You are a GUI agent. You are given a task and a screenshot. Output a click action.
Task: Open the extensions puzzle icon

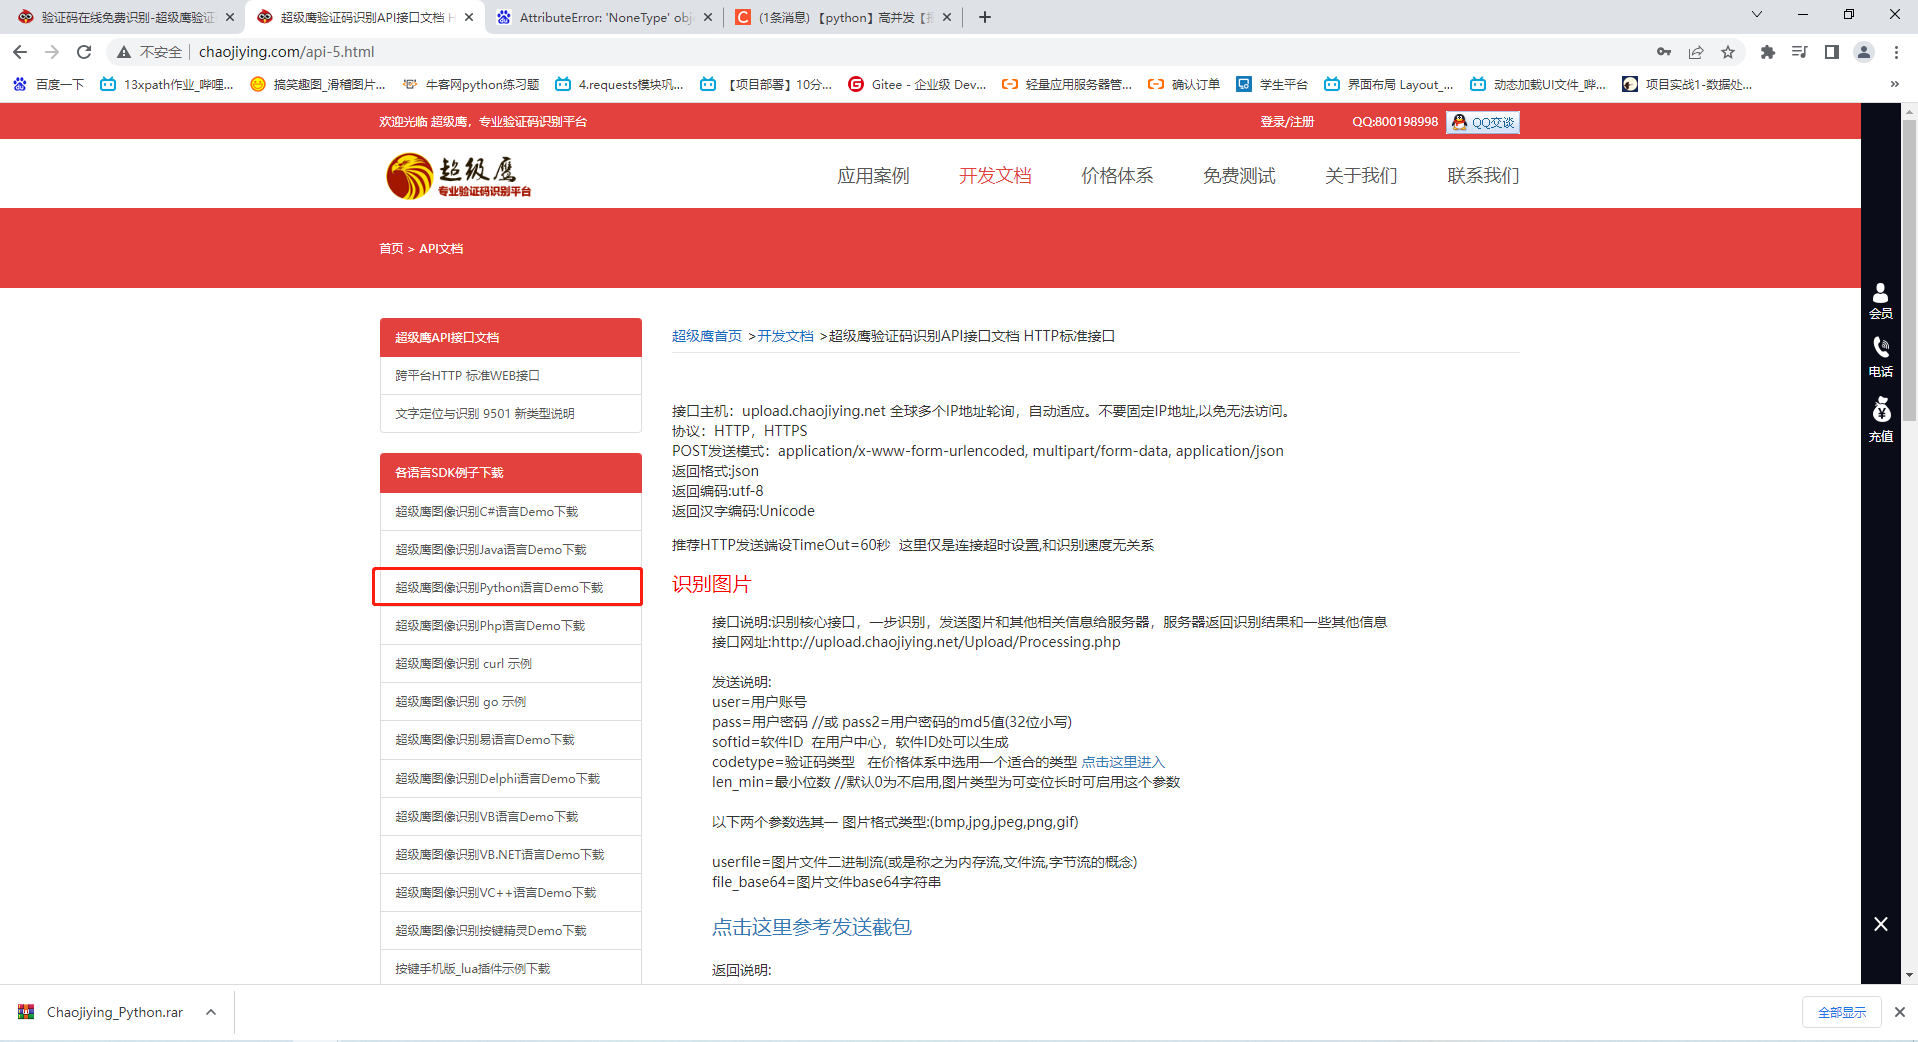pyautogui.click(x=1768, y=52)
